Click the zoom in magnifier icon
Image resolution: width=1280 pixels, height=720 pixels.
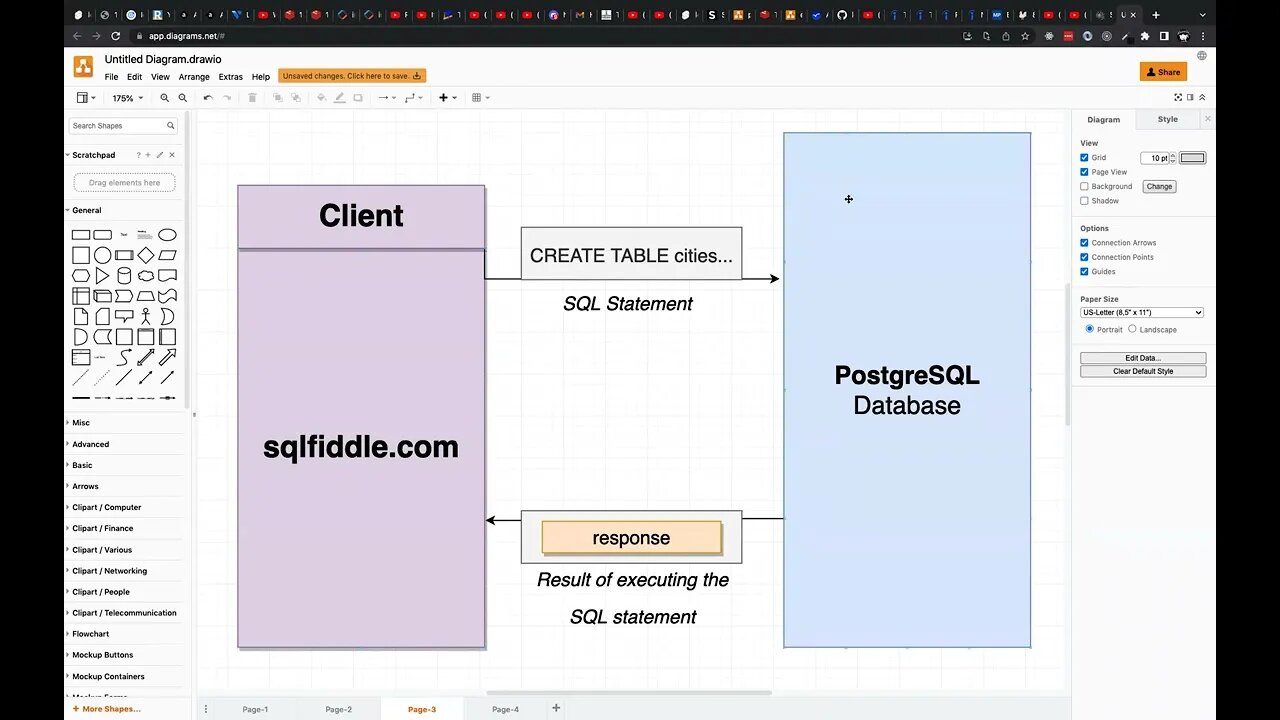click(164, 98)
